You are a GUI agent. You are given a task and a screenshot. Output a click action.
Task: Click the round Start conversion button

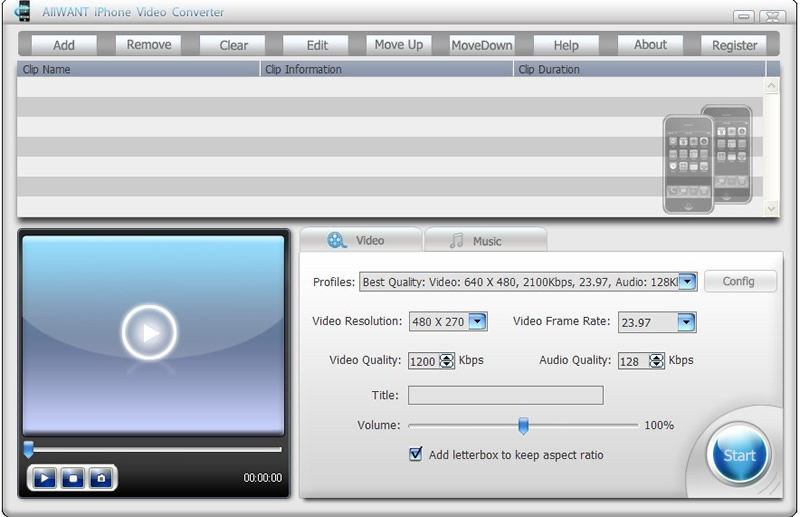pyautogui.click(x=739, y=454)
